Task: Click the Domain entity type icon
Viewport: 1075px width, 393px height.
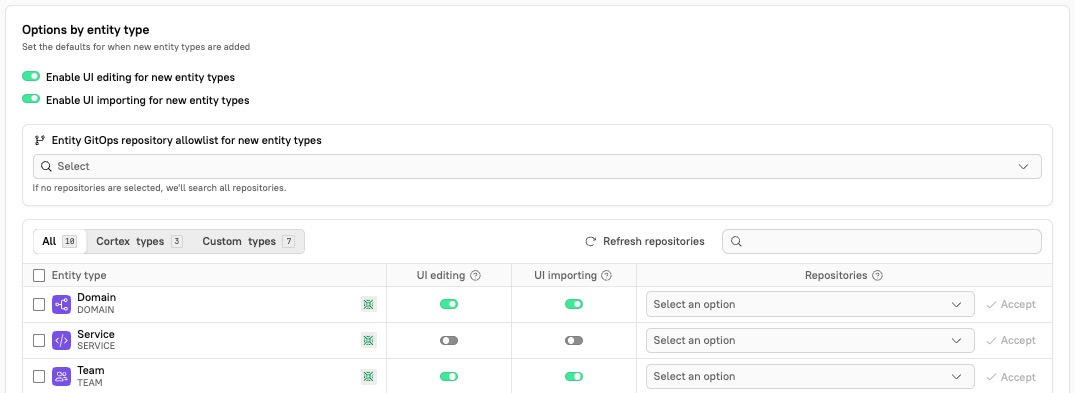Action: point(62,305)
